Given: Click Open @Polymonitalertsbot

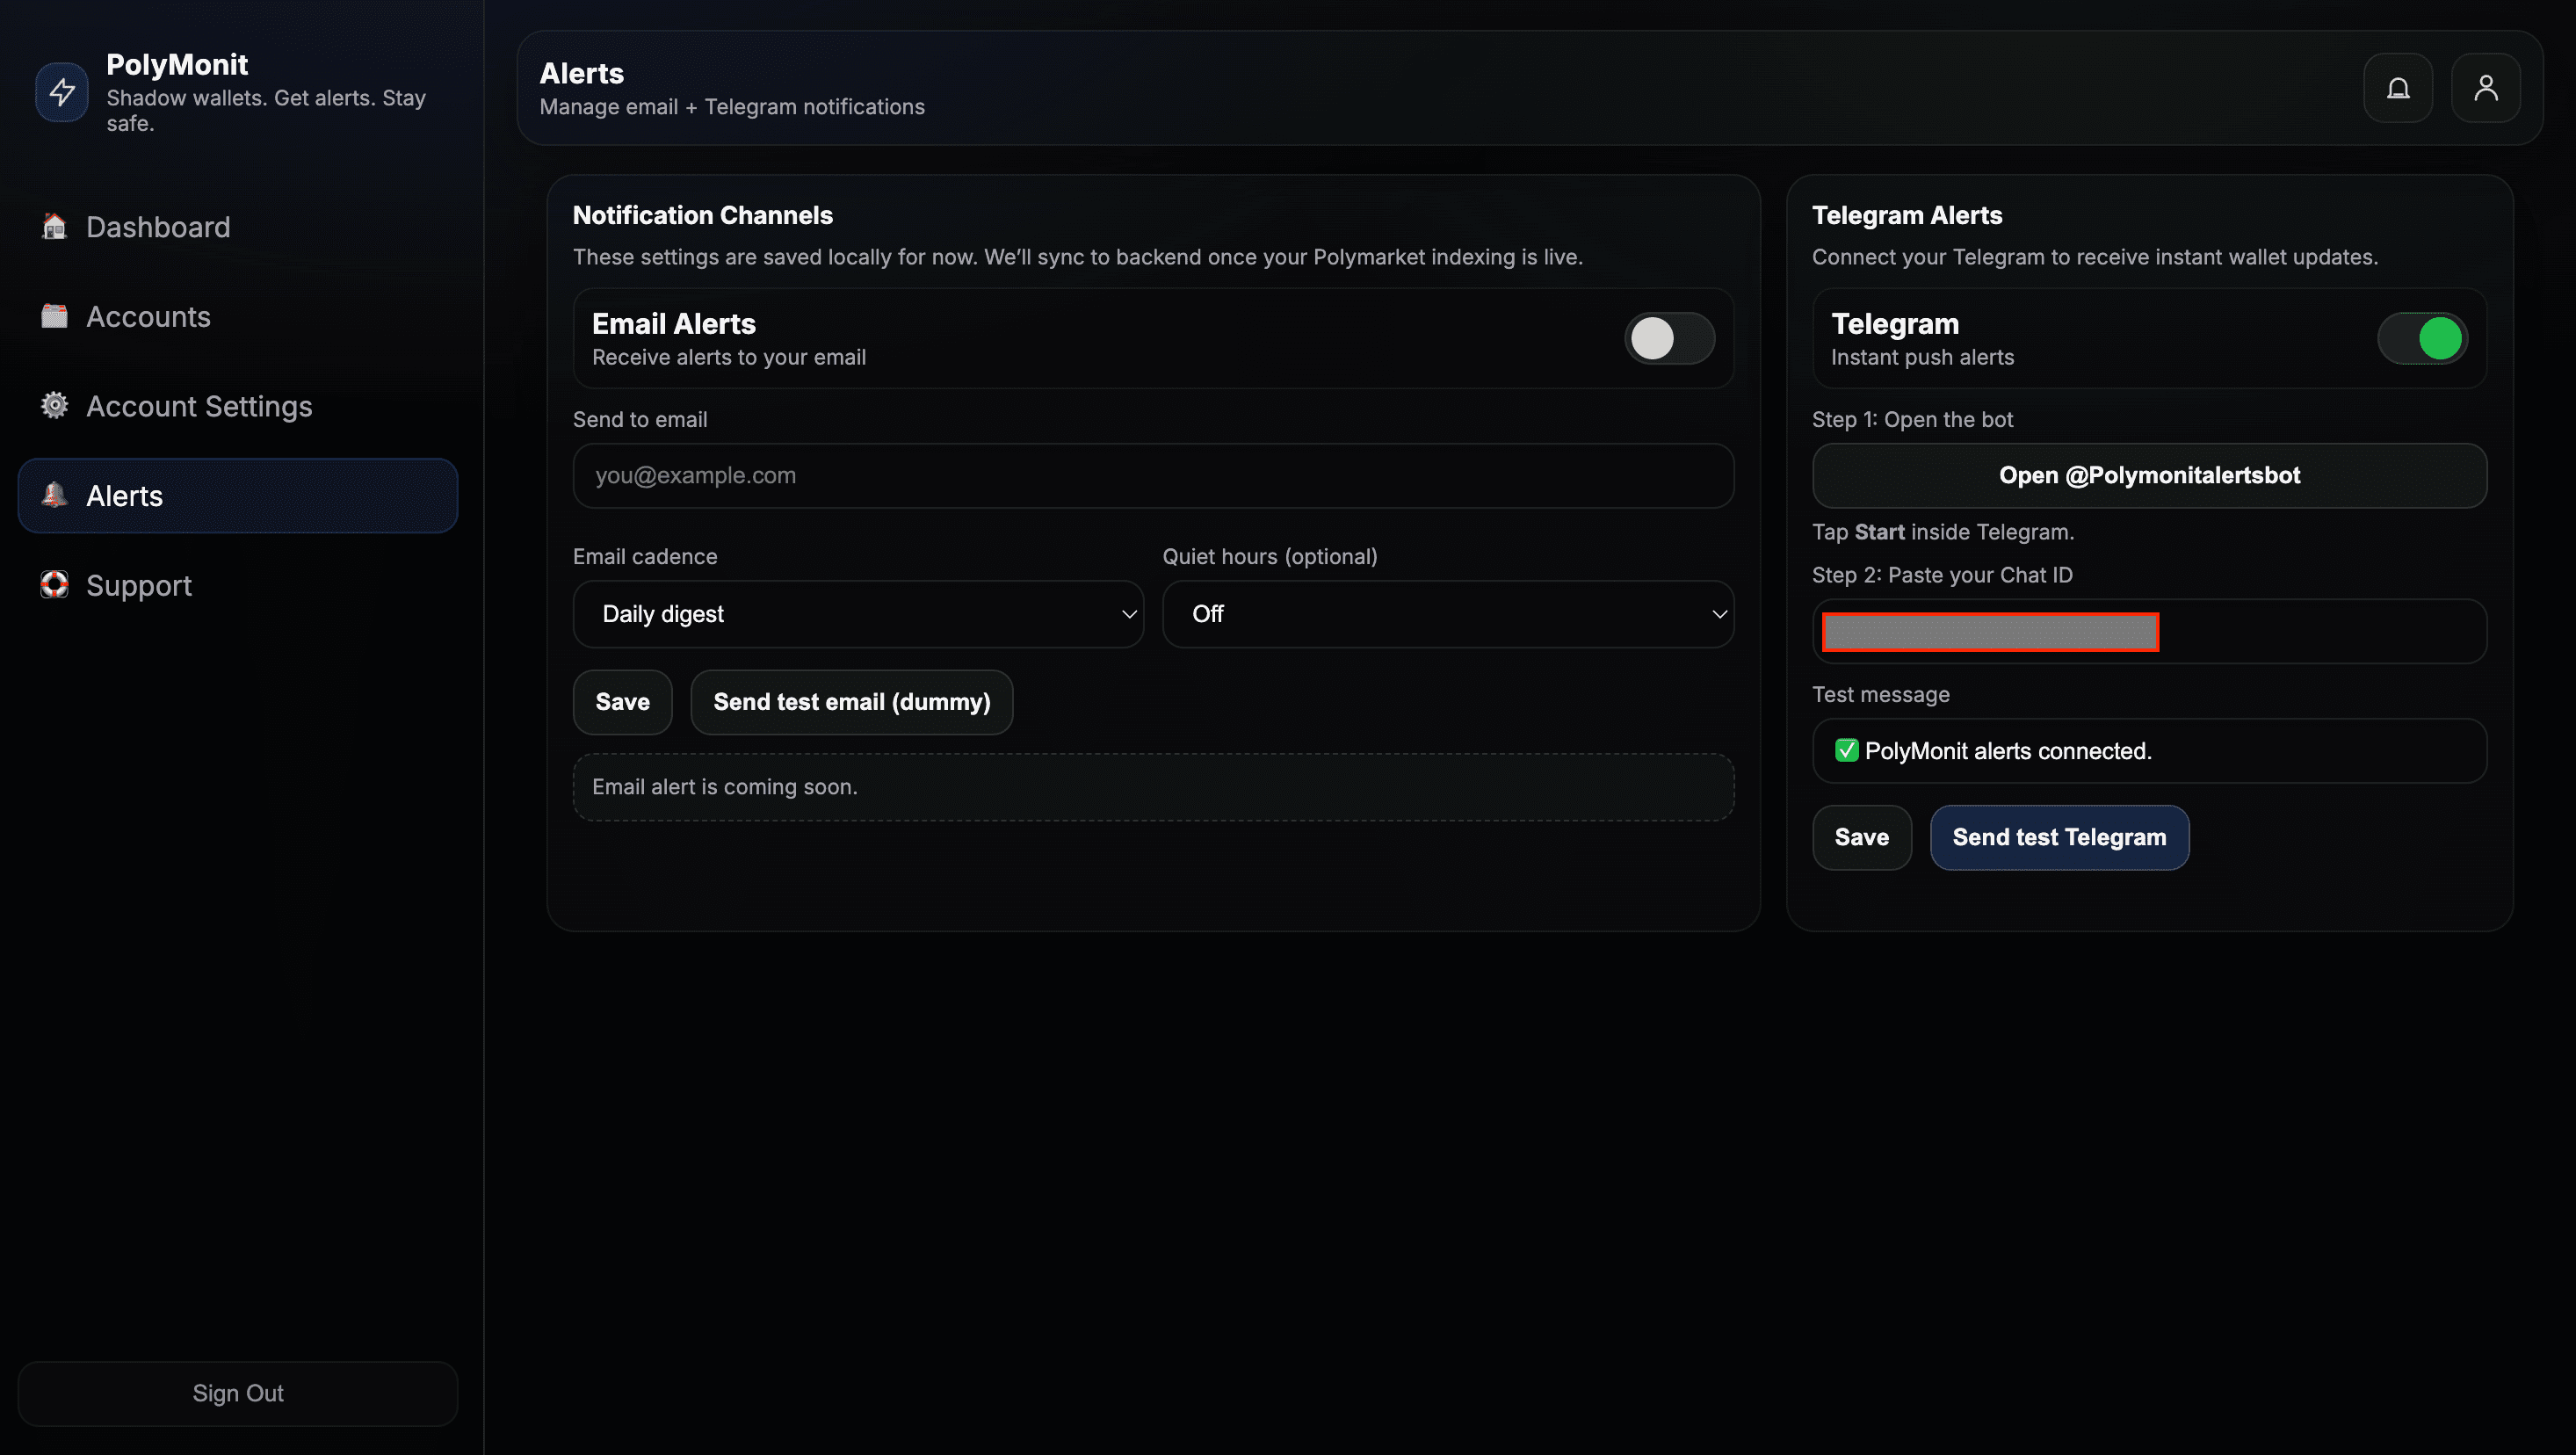Looking at the screenshot, I should pos(2149,475).
